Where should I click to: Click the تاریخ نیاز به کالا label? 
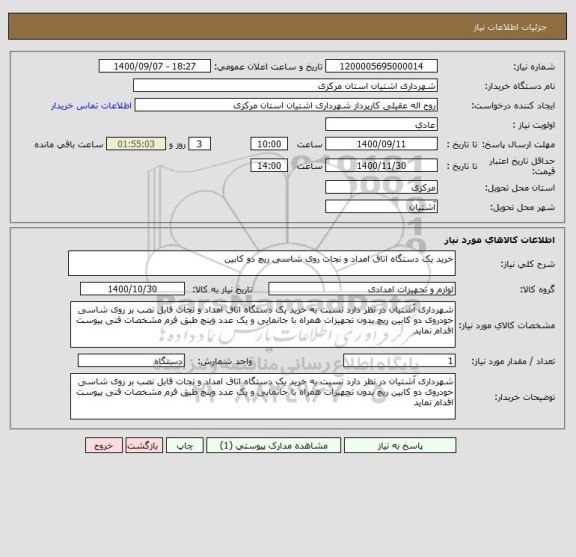(223, 290)
